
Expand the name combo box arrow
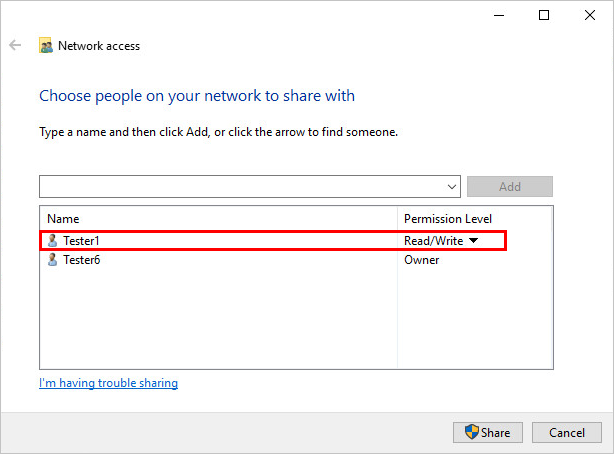click(451, 187)
